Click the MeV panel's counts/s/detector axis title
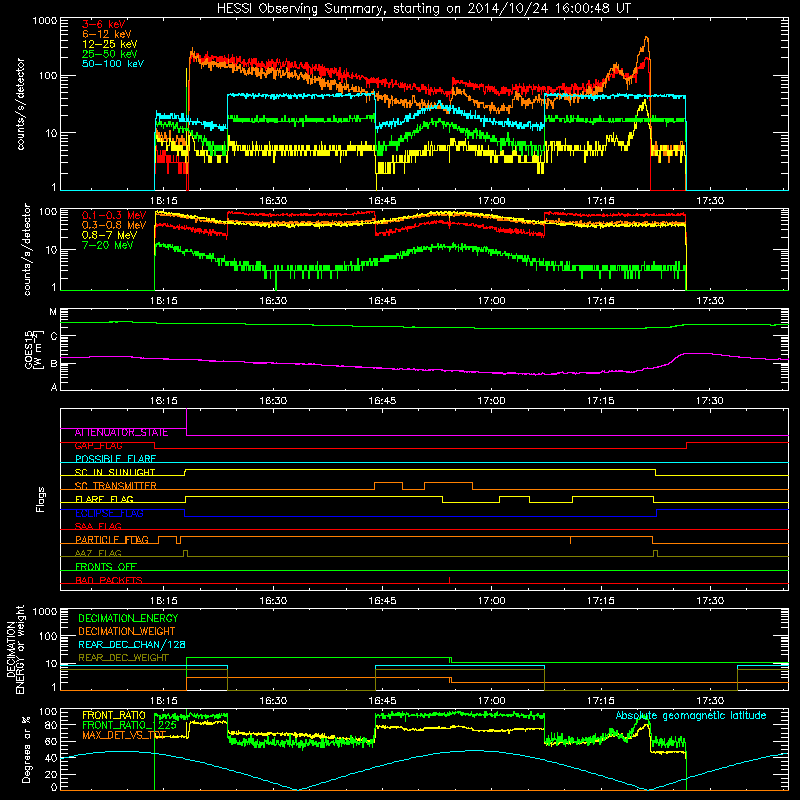The width and height of the screenshot is (800, 800). click(x=27, y=249)
